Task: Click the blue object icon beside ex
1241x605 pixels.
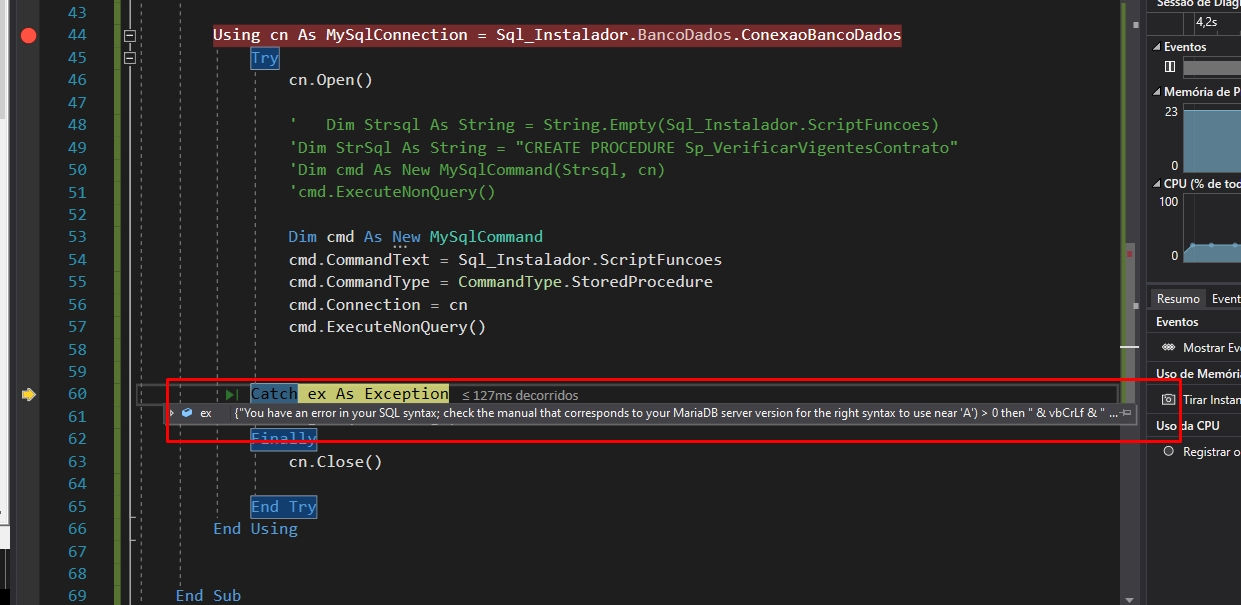Action: [187, 413]
